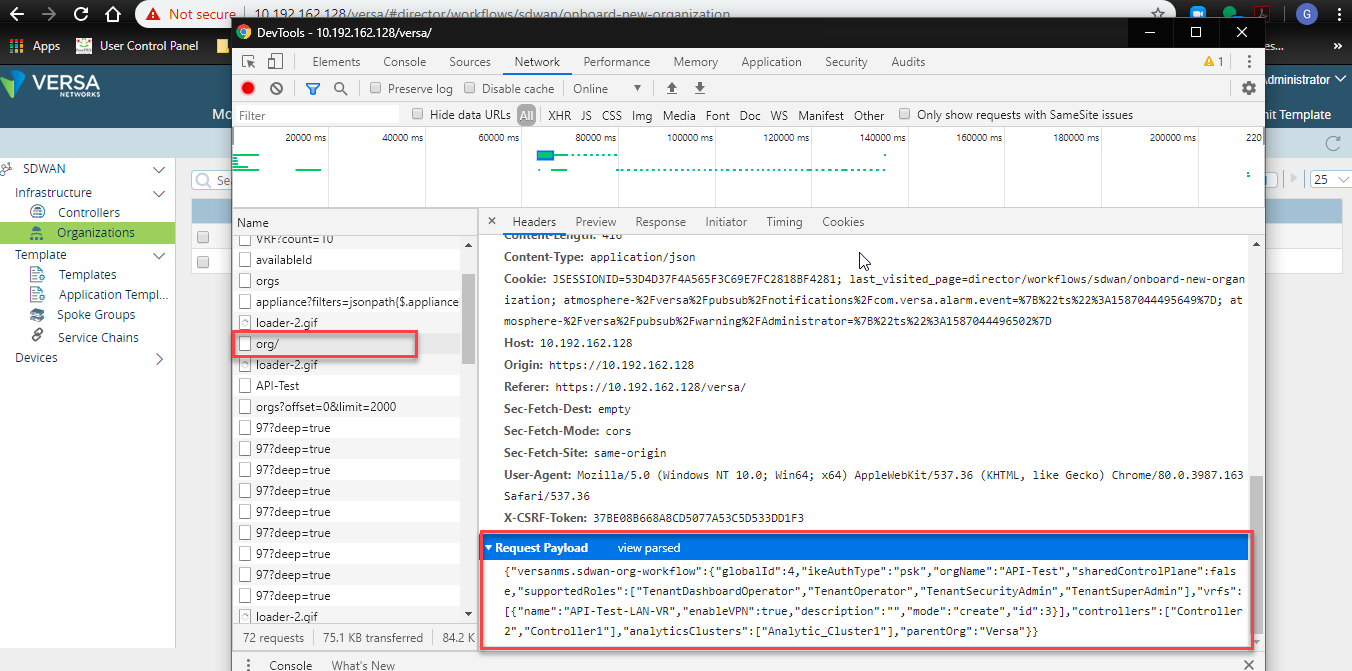Open Sources tab

pyautogui.click(x=470, y=62)
